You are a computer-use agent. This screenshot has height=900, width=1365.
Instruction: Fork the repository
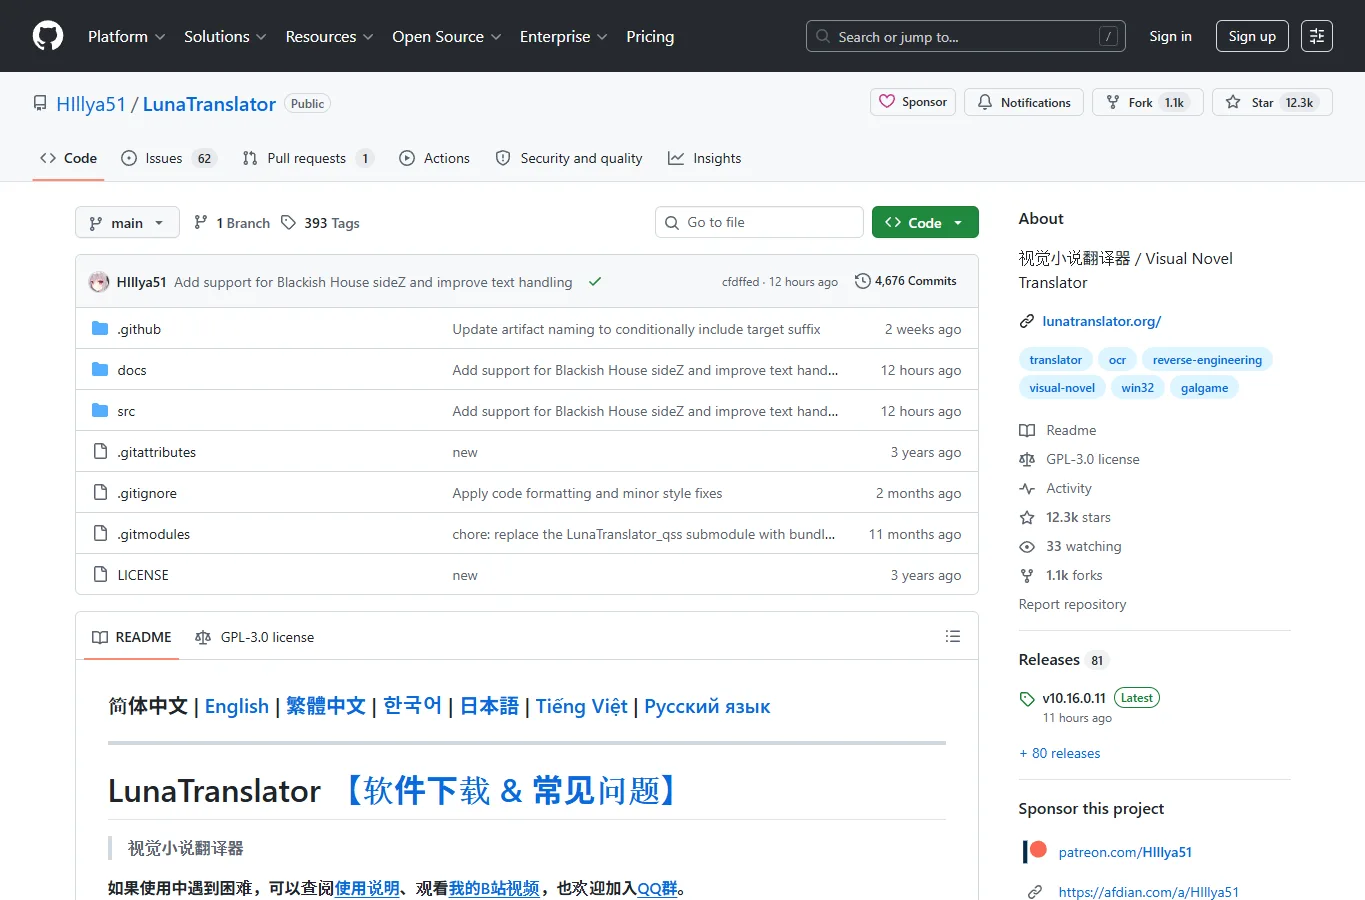[1148, 102]
